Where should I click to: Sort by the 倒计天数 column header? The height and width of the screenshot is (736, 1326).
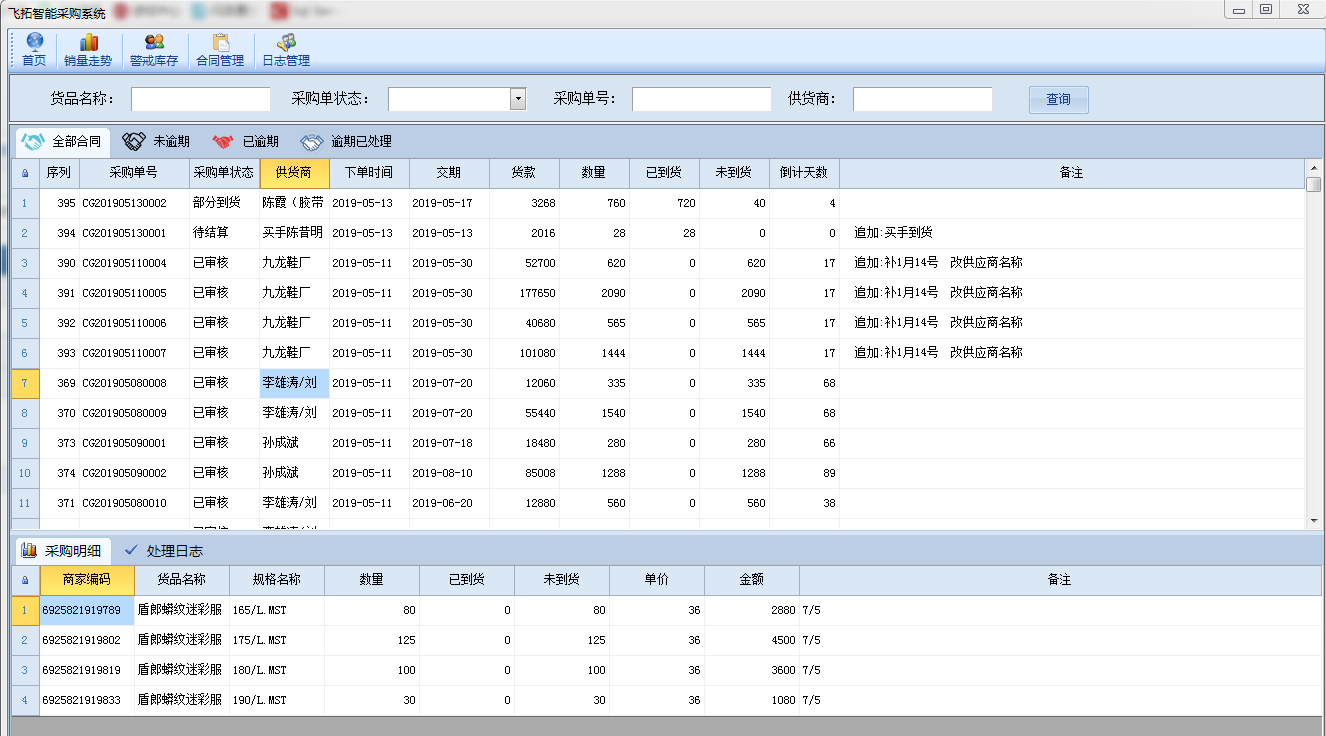pos(804,173)
